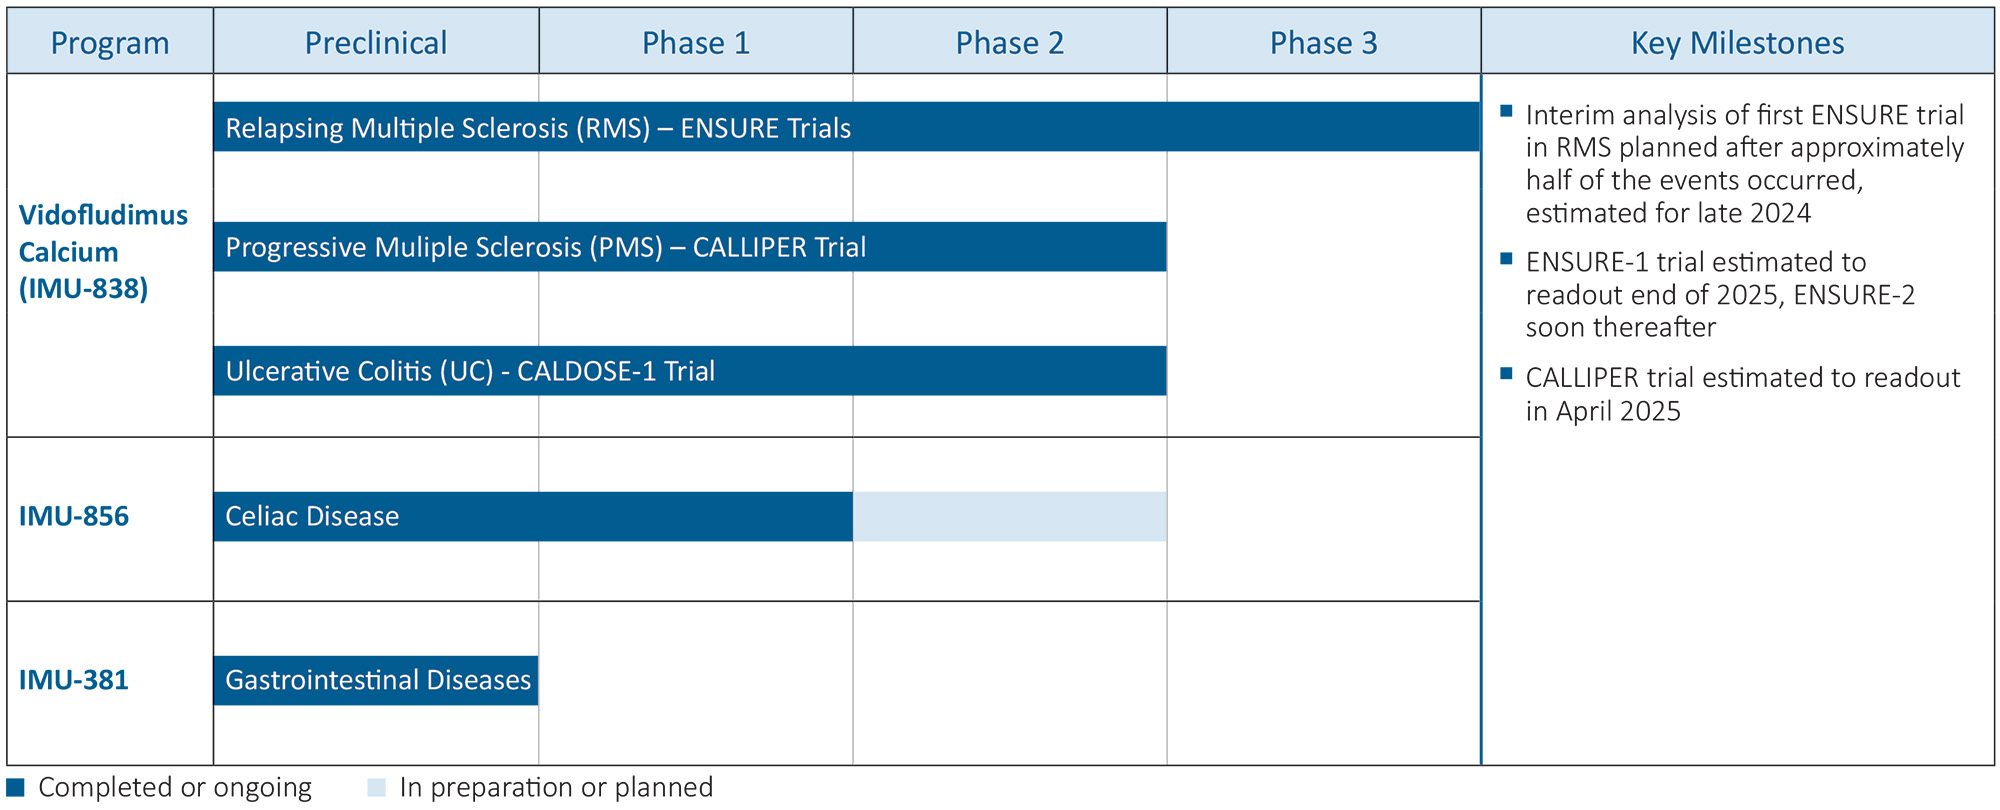
Task: Click the bullet beside the CALLIPER readout milestone
Action: pos(1507,374)
